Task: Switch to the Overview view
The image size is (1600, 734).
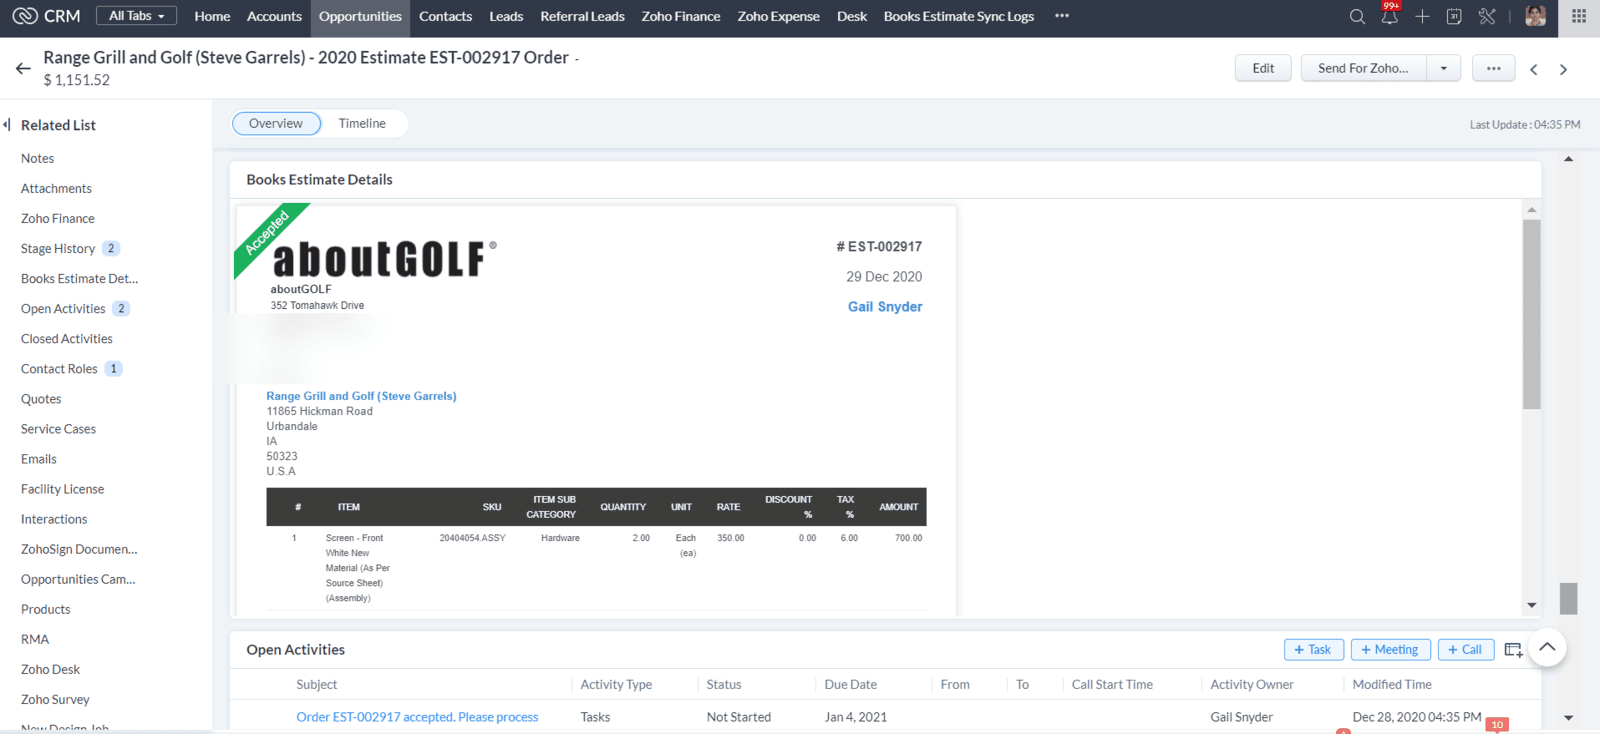Action: tap(276, 123)
